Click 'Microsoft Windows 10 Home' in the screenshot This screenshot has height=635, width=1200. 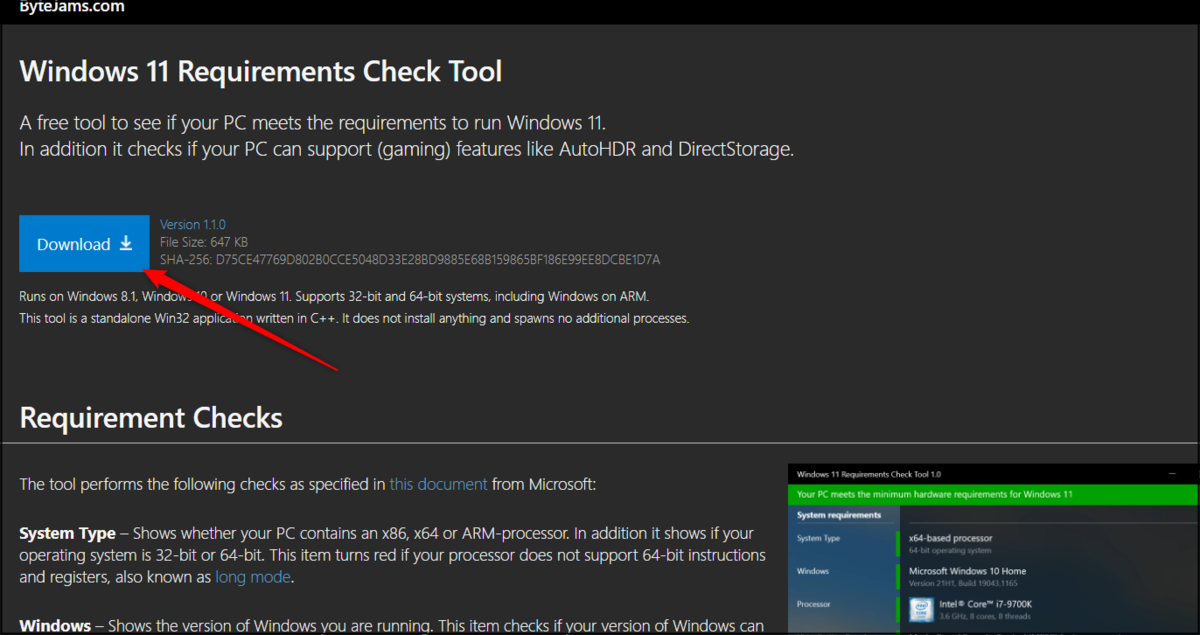tap(967, 571)
